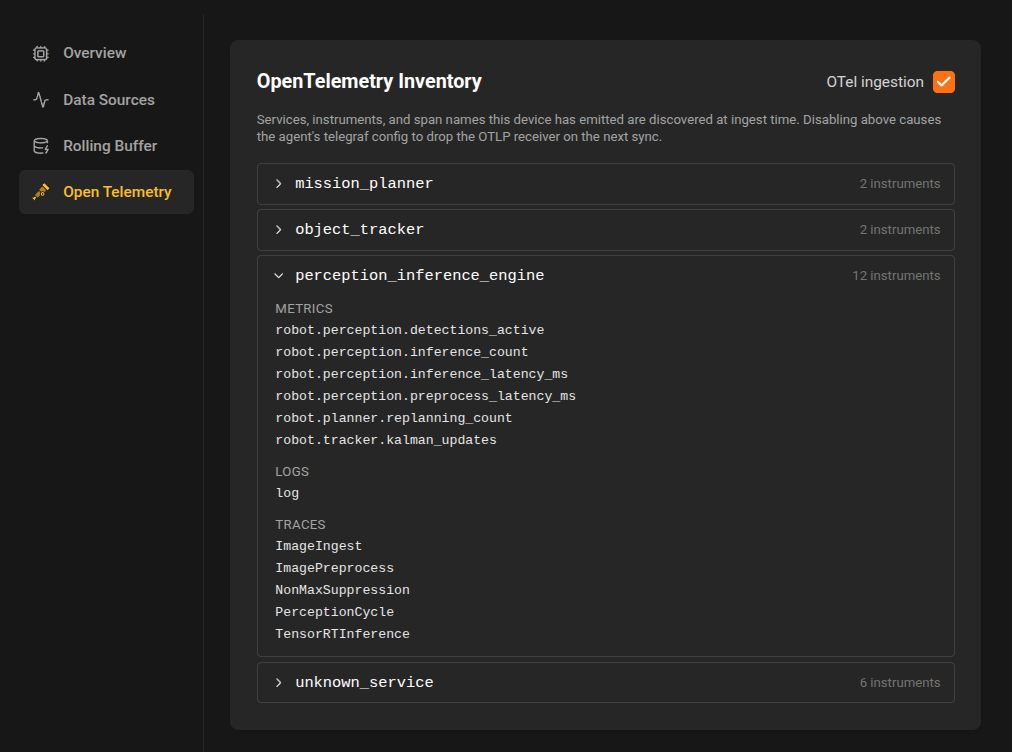
Task: Click the unknown_service service name
Action: coord(364,683)
